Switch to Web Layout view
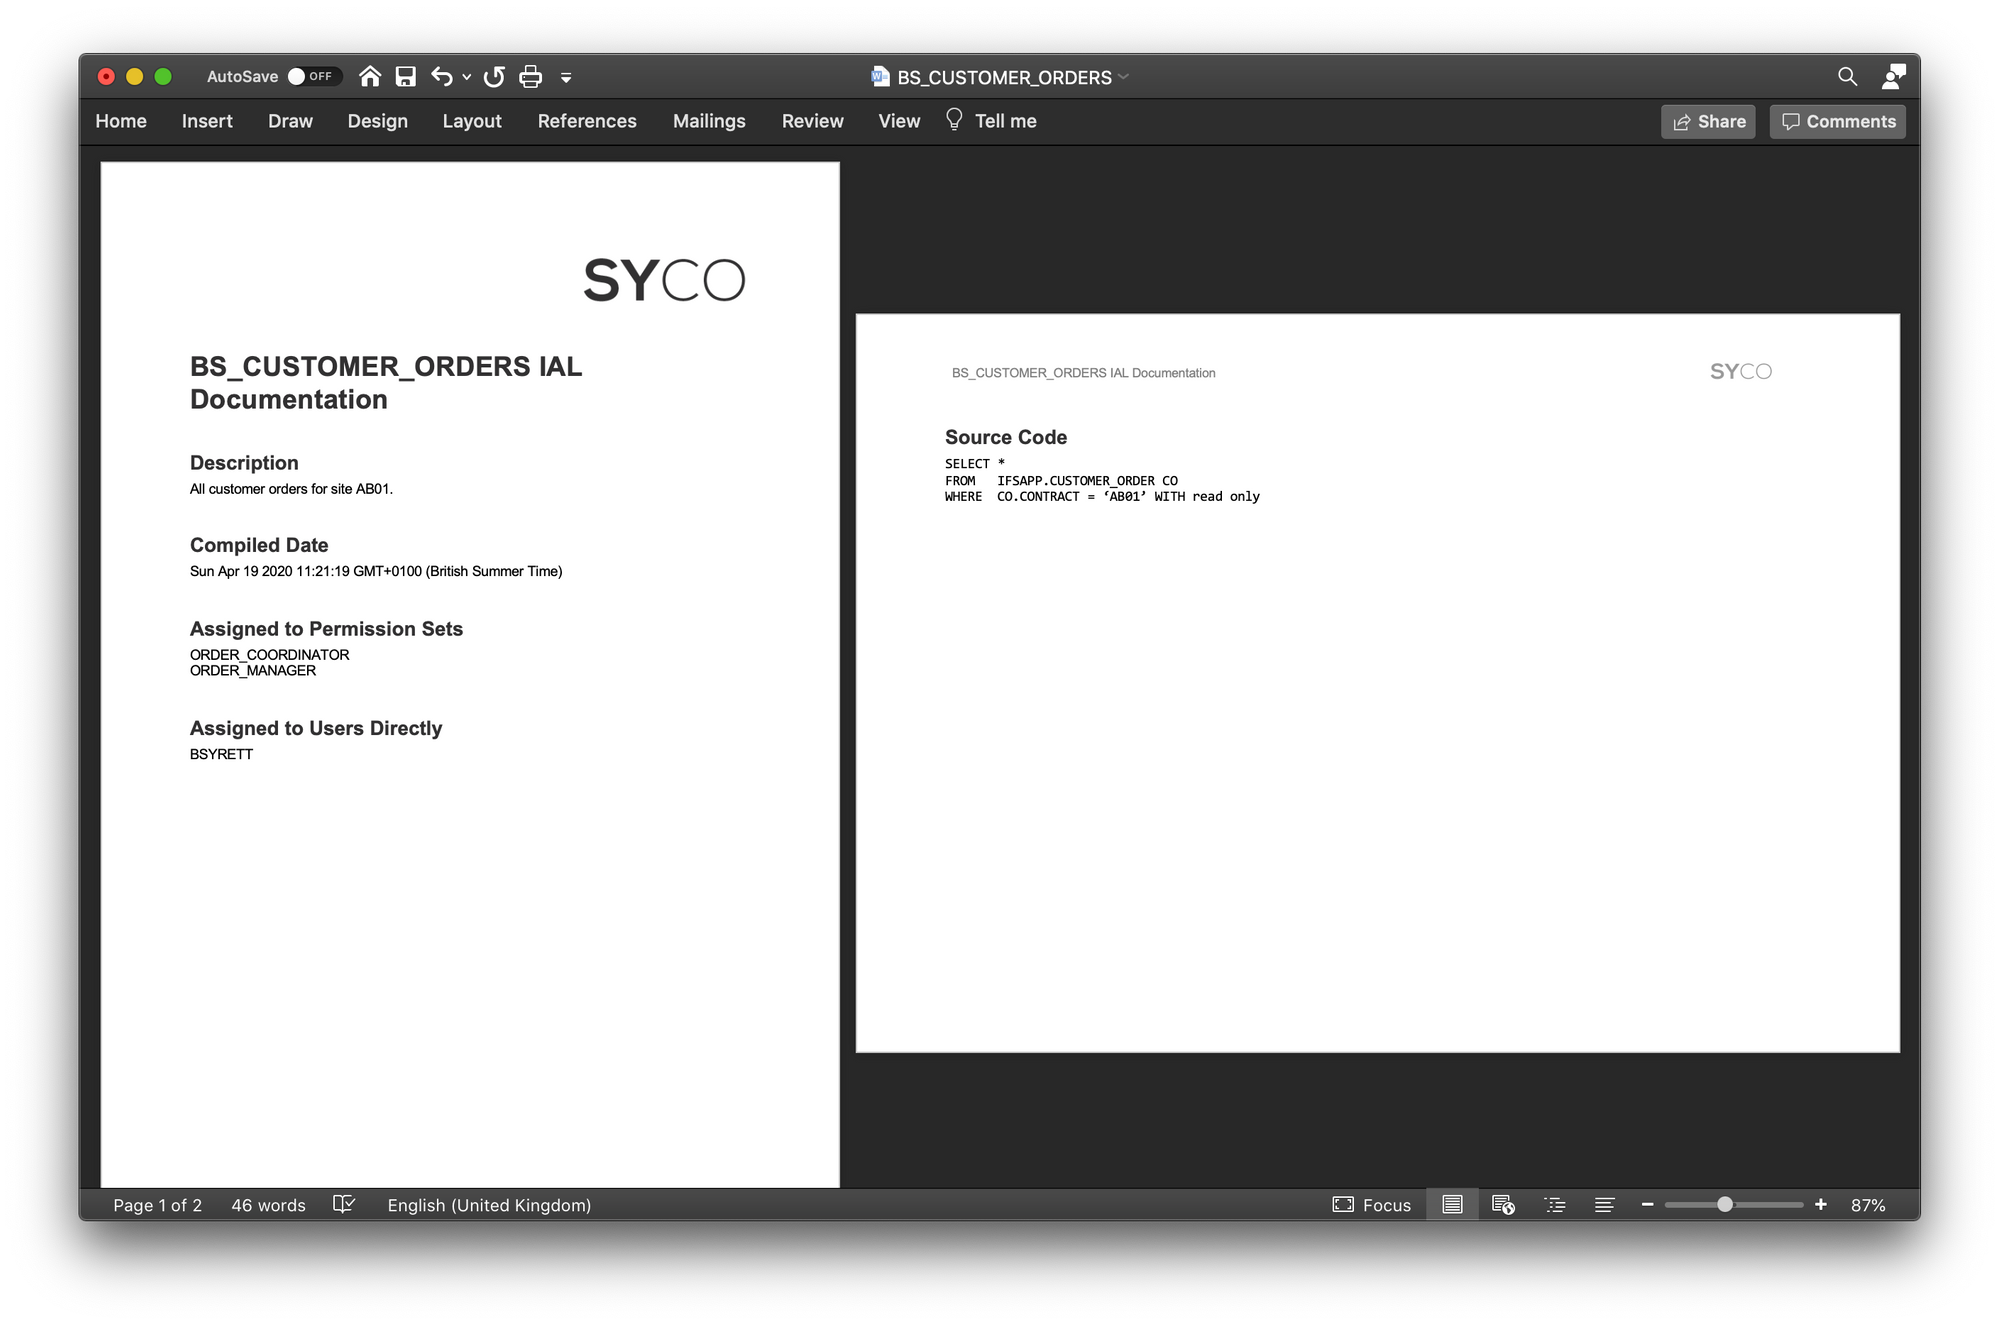This screenshot has height=1326, width=2000. 1503,1205
